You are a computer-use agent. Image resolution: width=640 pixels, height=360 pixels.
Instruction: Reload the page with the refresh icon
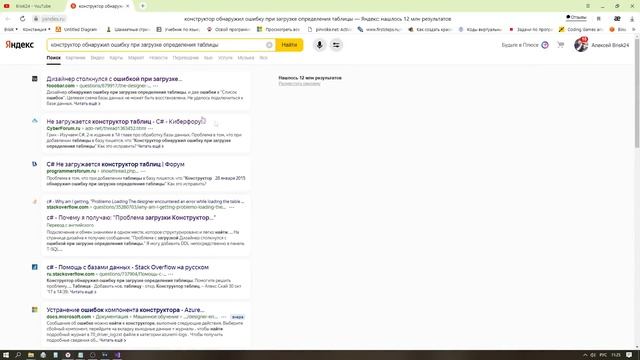click(x=22, y=19)
